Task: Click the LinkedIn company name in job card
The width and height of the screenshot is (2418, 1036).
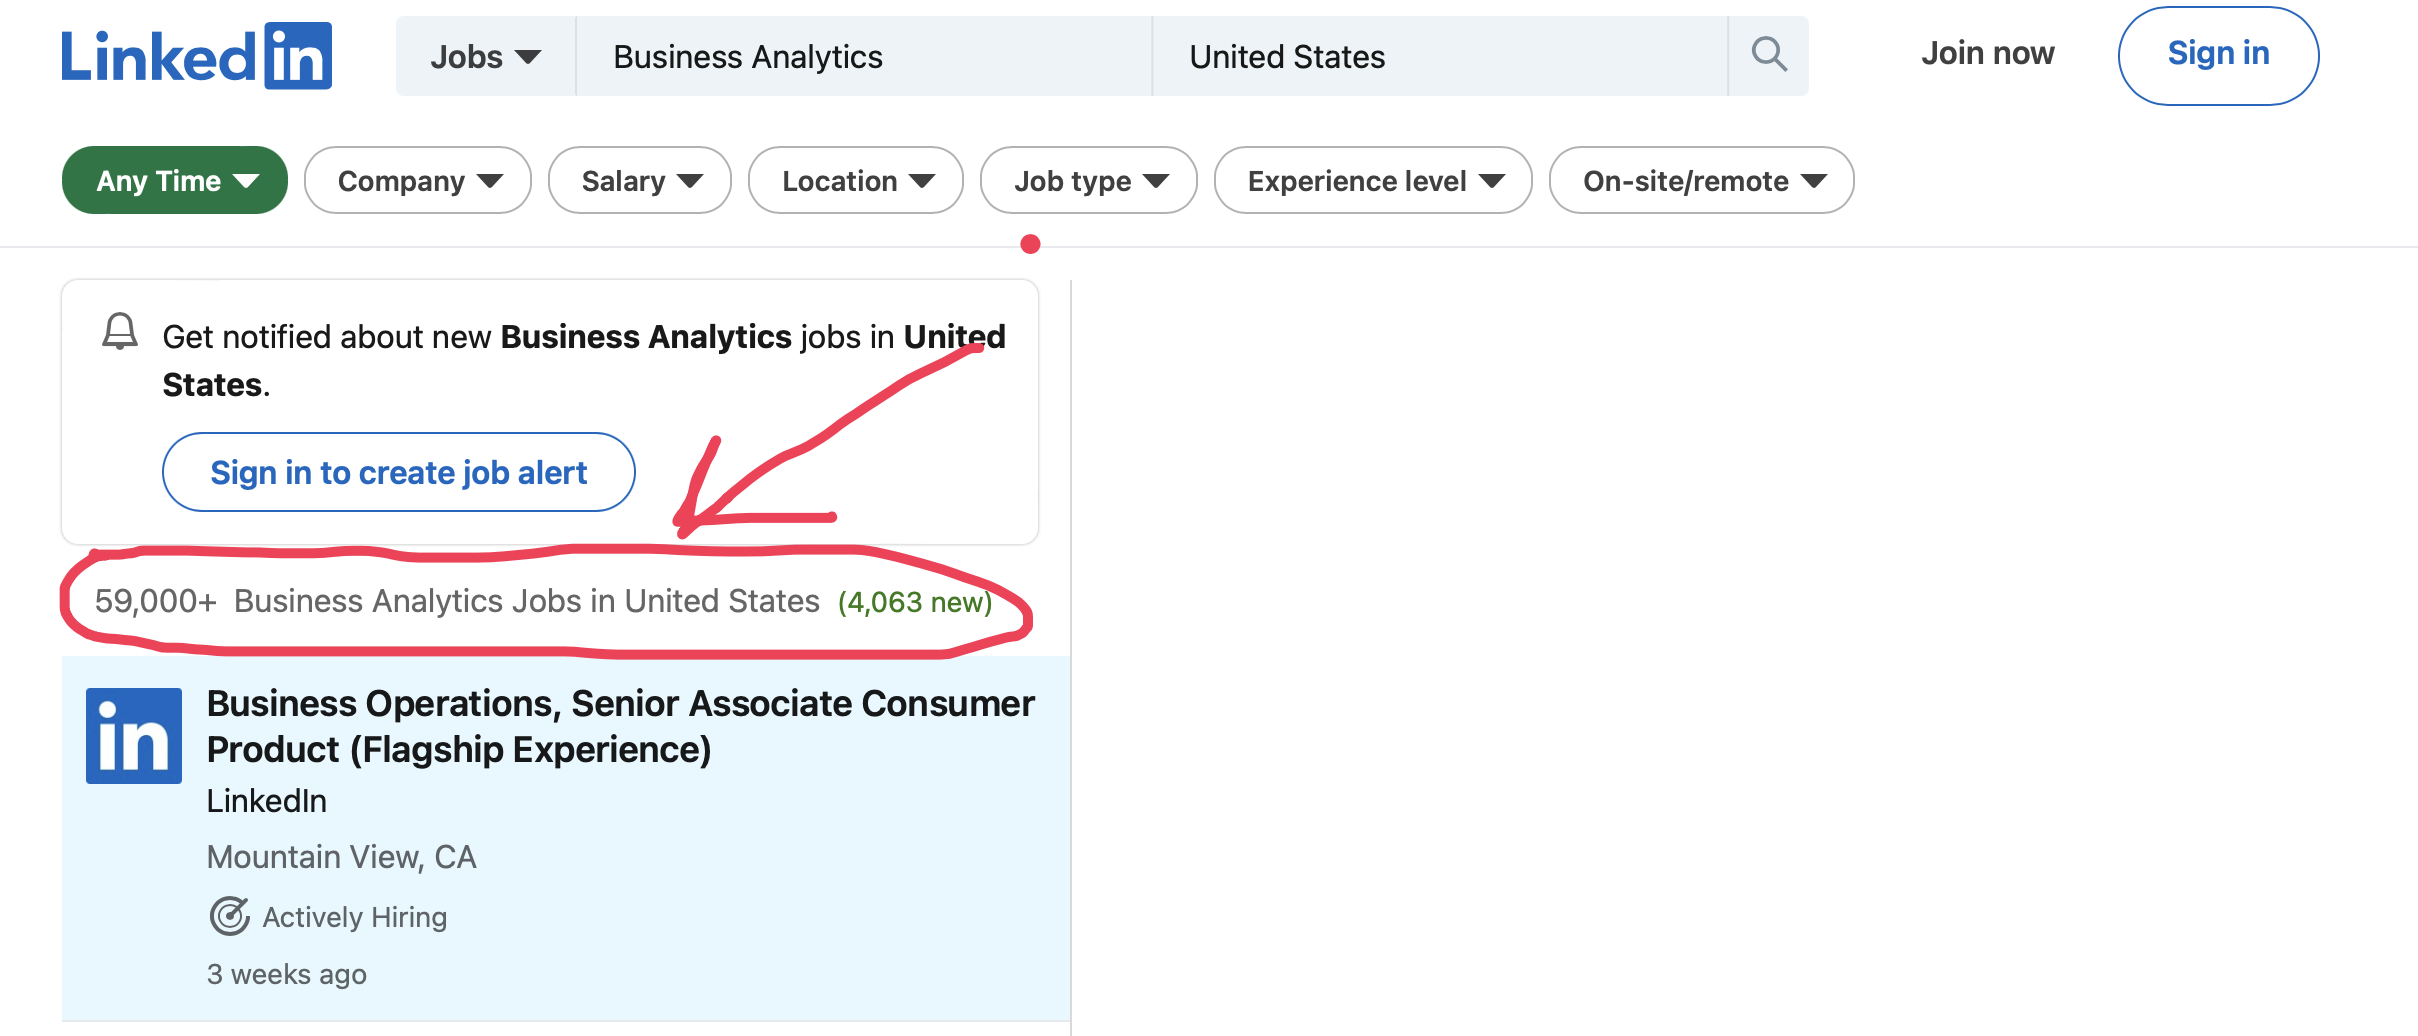Action: (x=267, y=801)
